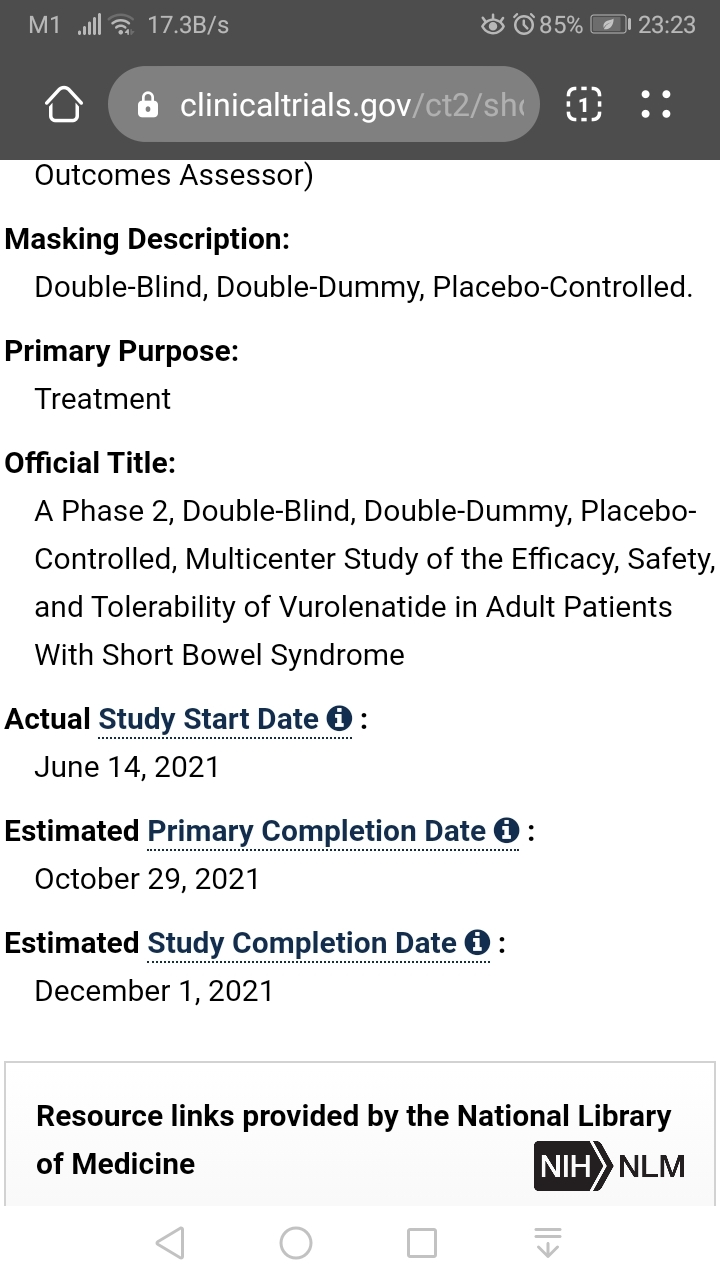The height and width of the screenshot is (1280, 720).
Task: Open the Primary Completion Date link
Action: (x=316, y=831)
